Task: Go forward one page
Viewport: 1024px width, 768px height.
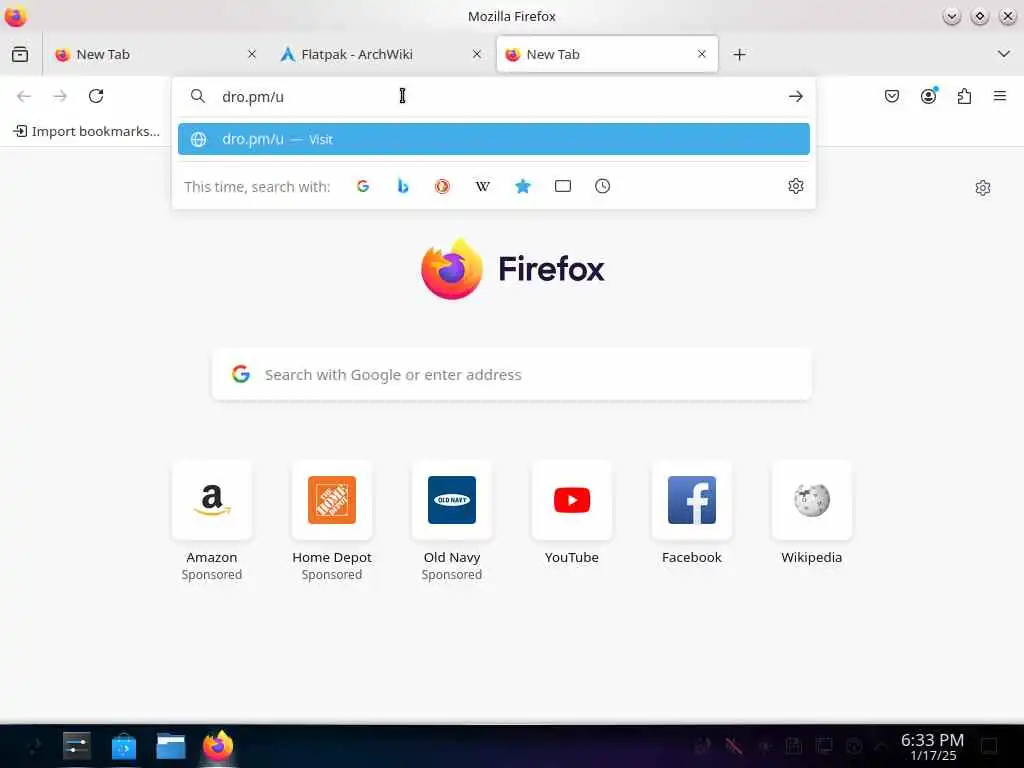Action: [x=60, y=97]
